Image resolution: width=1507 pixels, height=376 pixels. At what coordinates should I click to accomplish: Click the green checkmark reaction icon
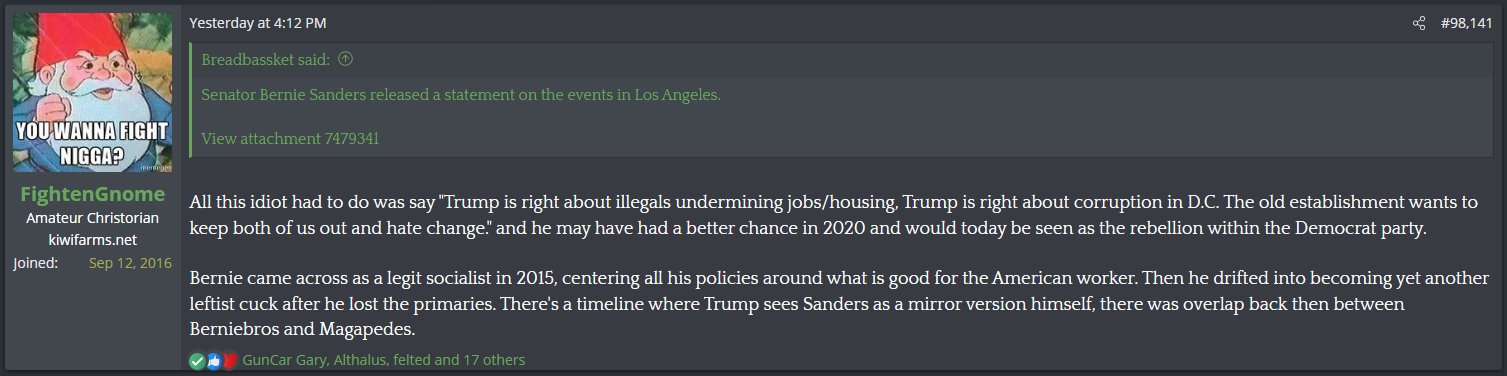pyautogui.click(x=197, y=360)
